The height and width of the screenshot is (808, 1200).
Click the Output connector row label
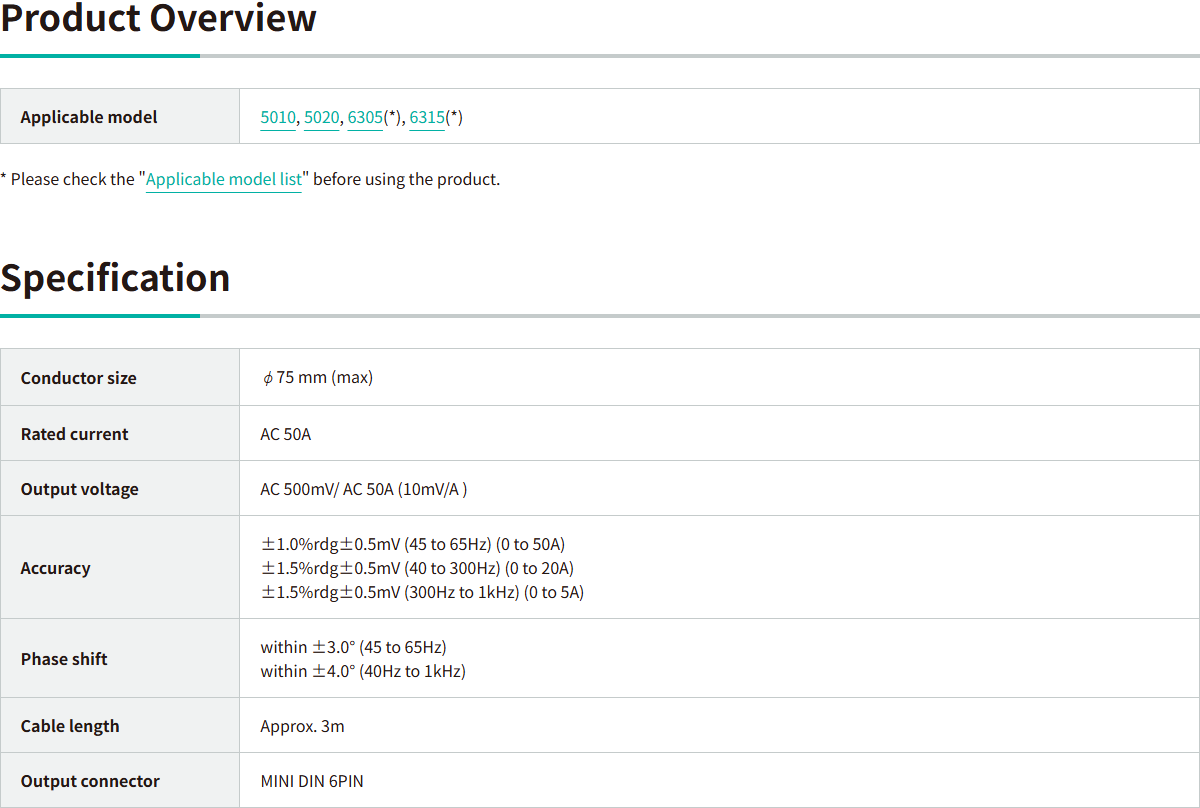[90, 781]
